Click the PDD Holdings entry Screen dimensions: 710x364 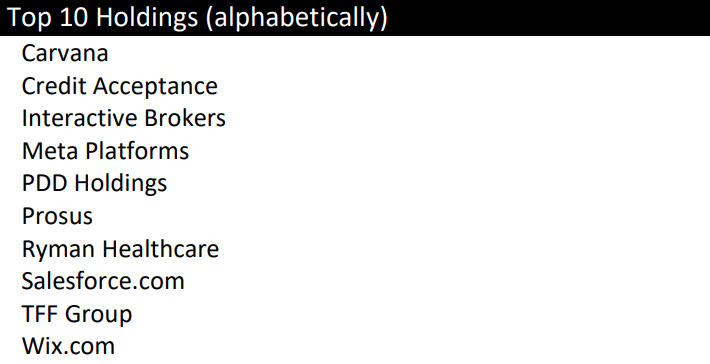94,184
